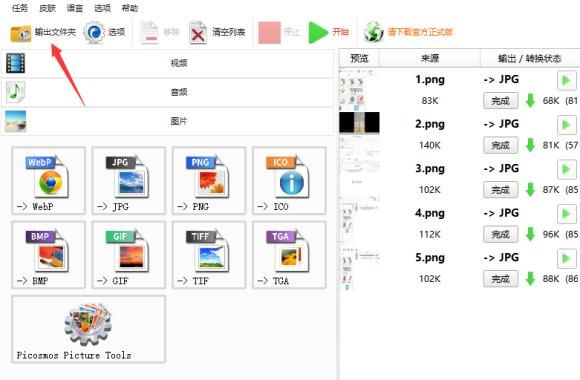The image size is (580, 380).
Task: Click the 预览 column header
Action: point(359,58)
